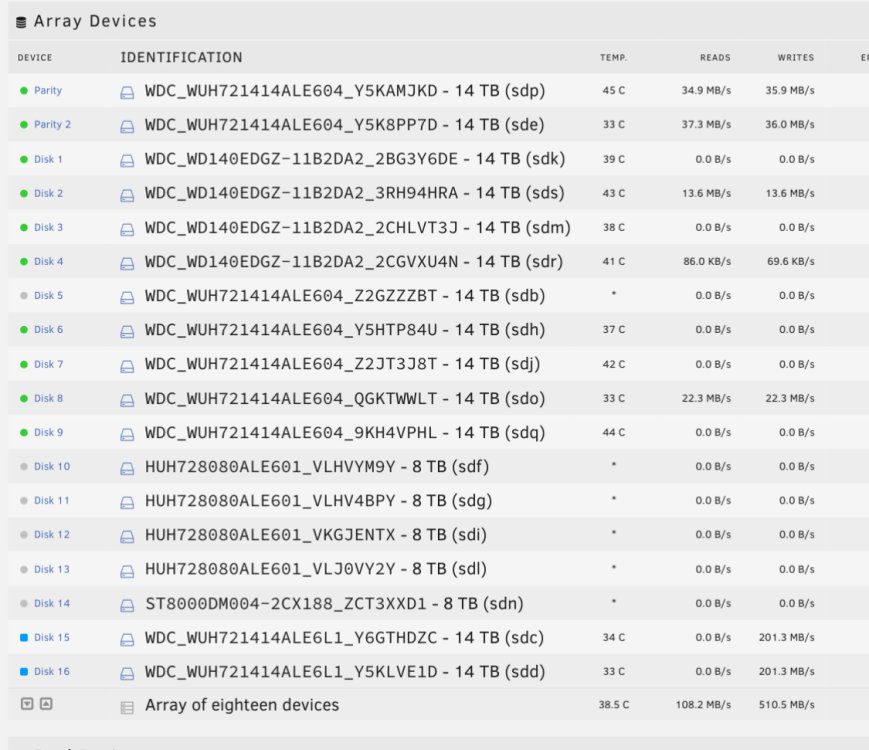
Task: Open the Disk 1 device link
Action: point(48,159)
